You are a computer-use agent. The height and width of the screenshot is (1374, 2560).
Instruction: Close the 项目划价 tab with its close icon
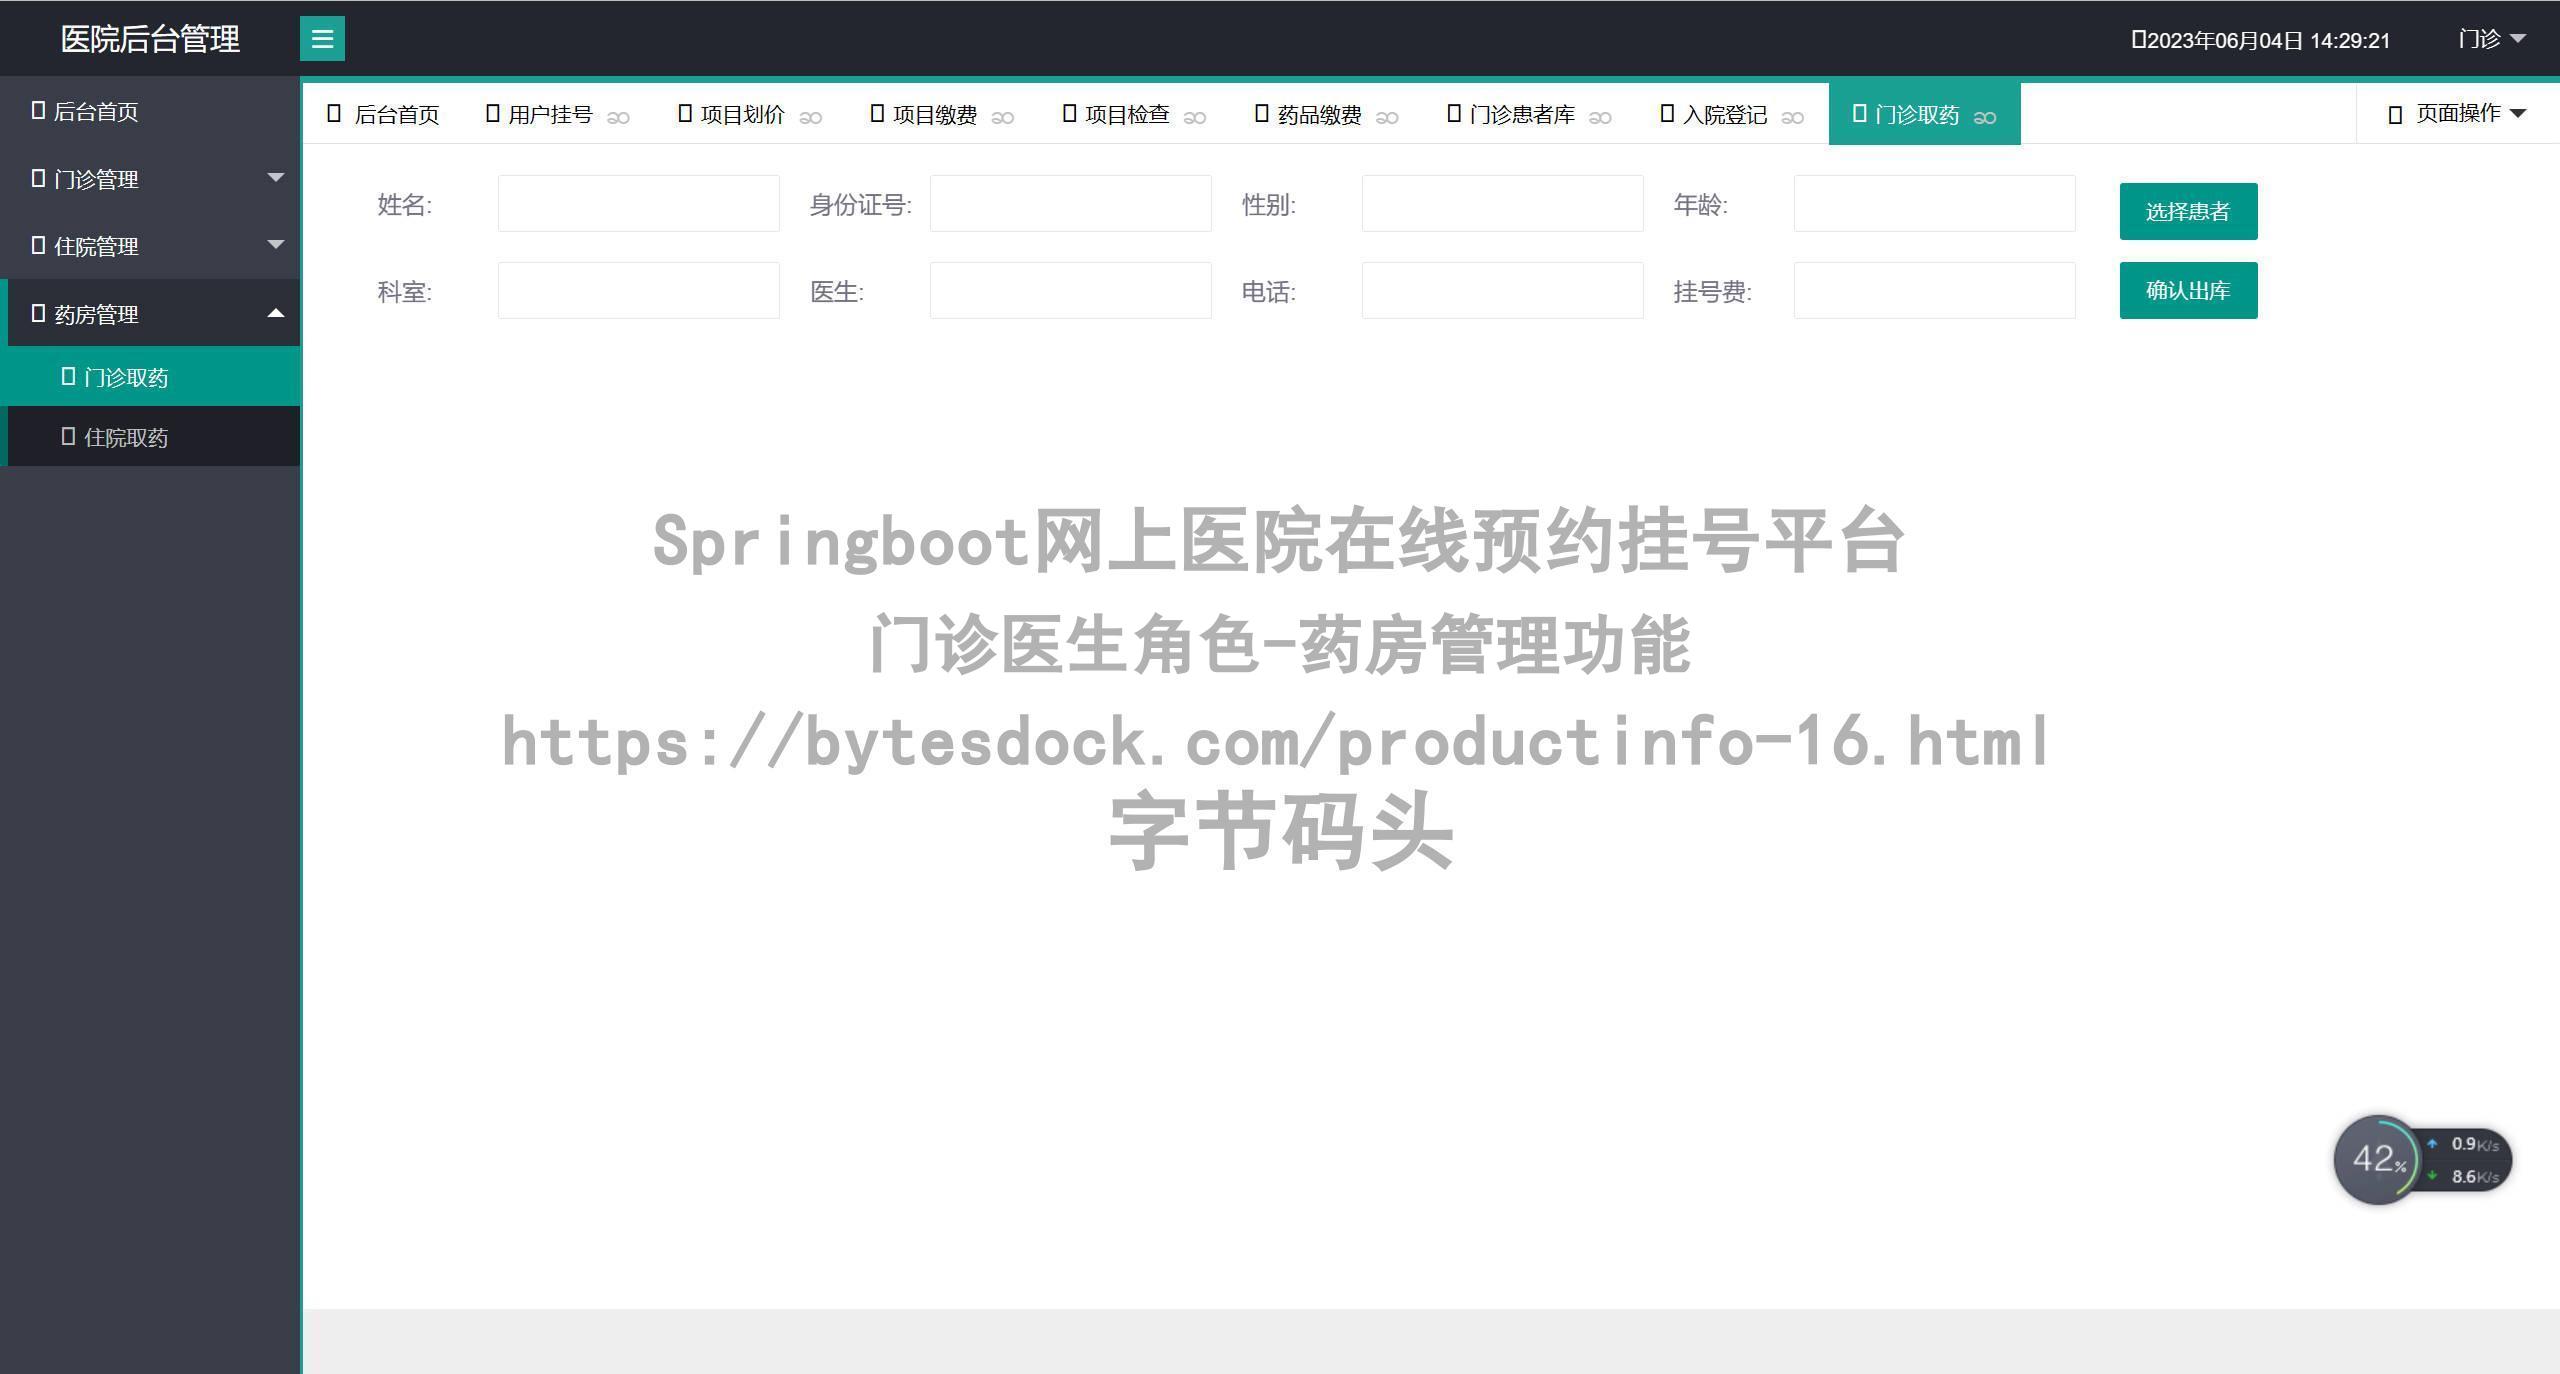point(810,117)
